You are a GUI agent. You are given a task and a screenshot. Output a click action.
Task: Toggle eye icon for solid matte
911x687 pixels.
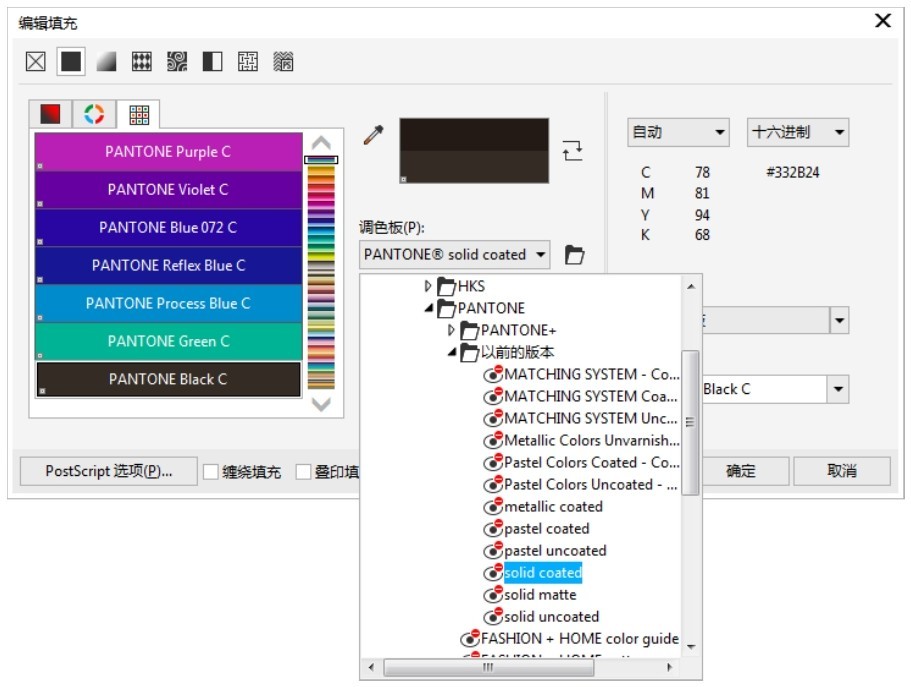tap(493, 595)
